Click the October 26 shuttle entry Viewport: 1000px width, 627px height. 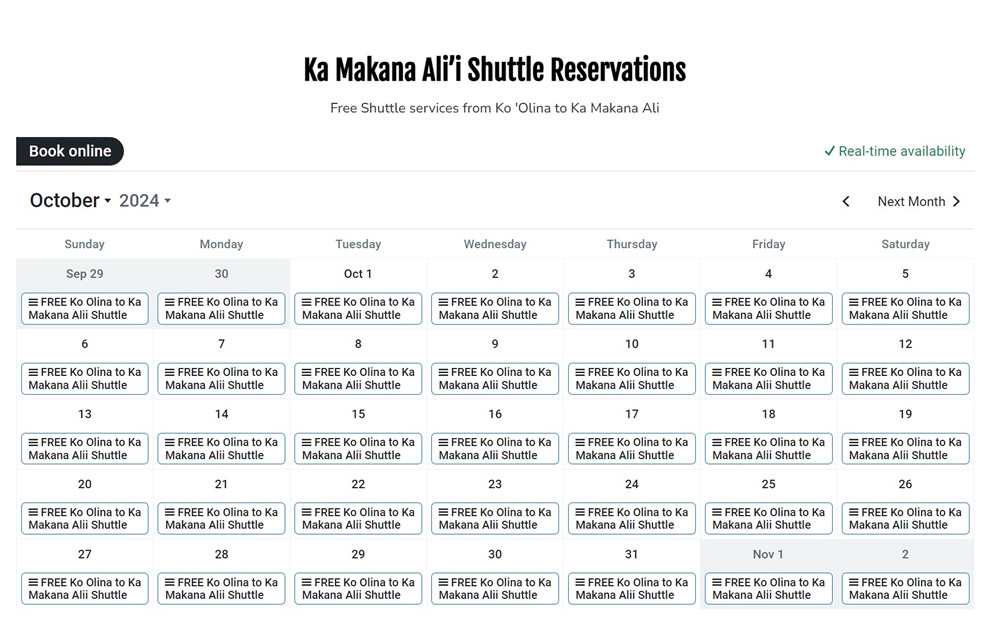pyautogui.click(x=905, y=518)
